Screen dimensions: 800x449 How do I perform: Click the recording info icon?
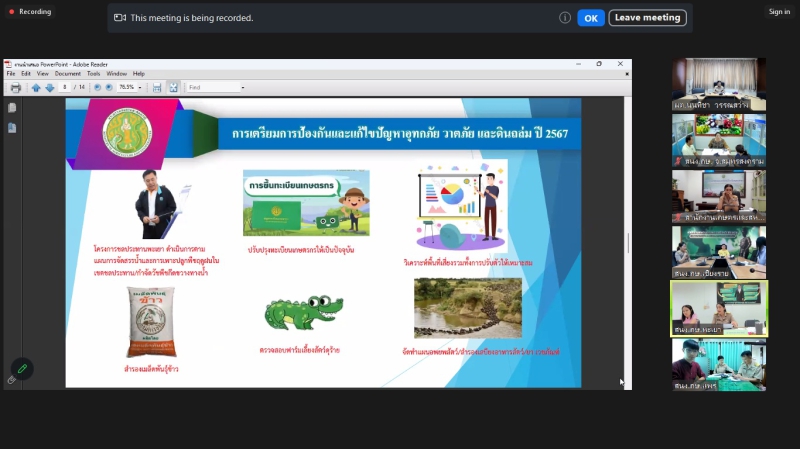pos(565,18)
